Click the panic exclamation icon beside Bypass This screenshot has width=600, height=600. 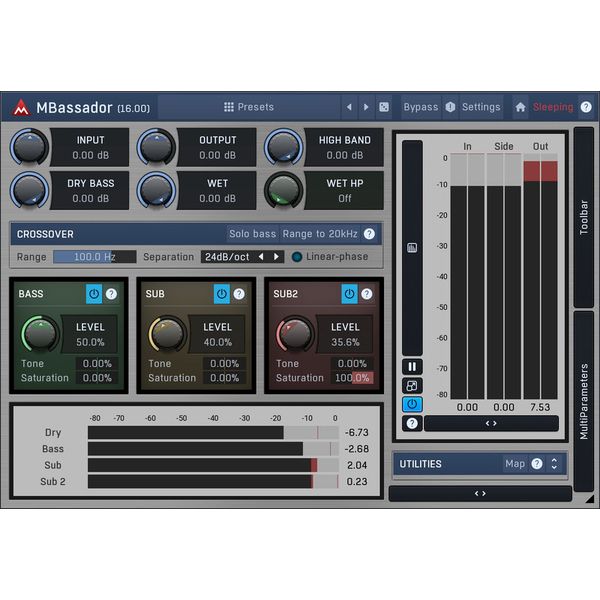tap(450, 107)
